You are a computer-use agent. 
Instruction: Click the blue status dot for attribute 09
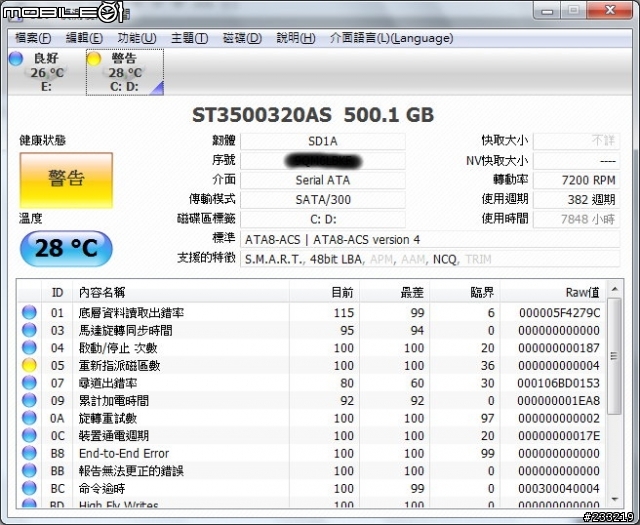click(29, 400)
